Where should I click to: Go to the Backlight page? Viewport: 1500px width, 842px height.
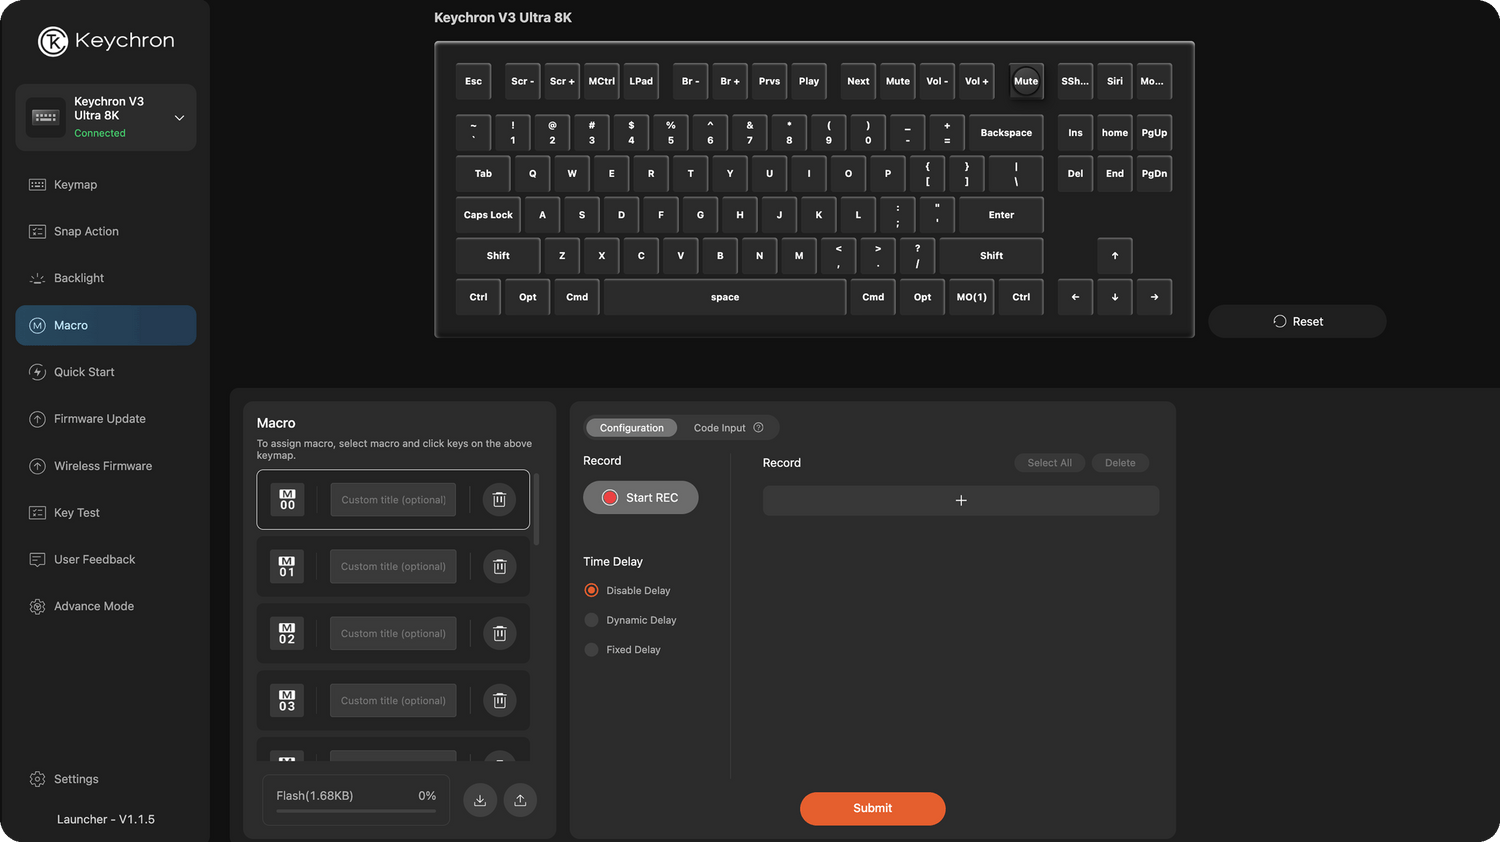coord(79,279)
